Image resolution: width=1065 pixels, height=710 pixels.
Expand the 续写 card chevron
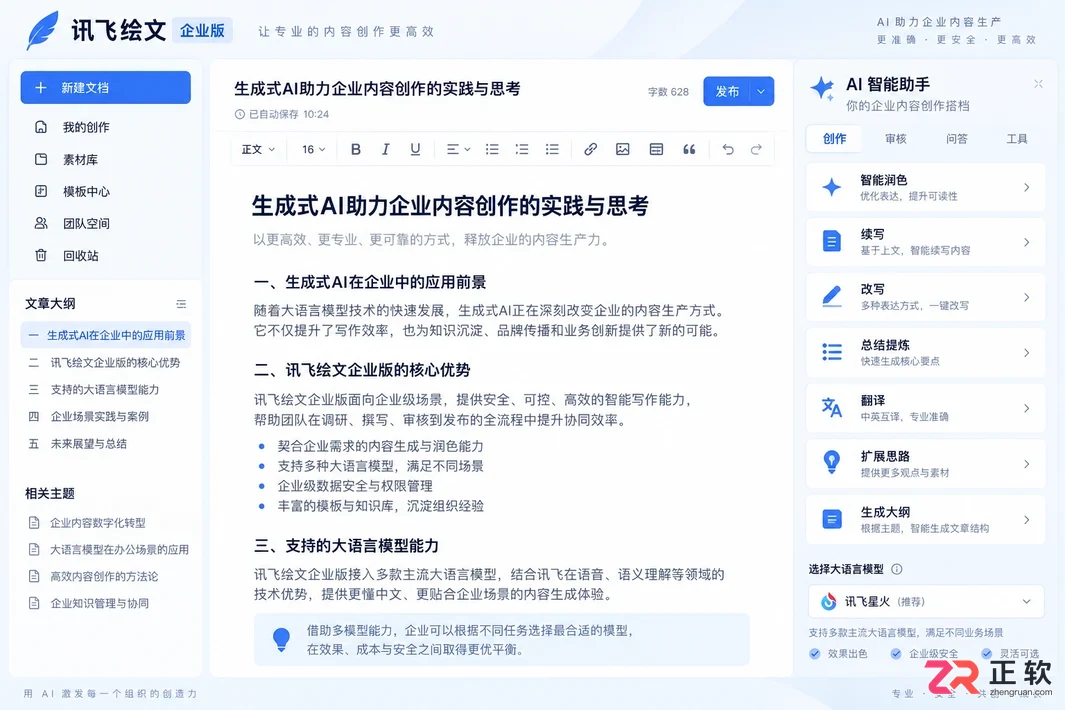pyautogui.click(x=1026, y=242)
